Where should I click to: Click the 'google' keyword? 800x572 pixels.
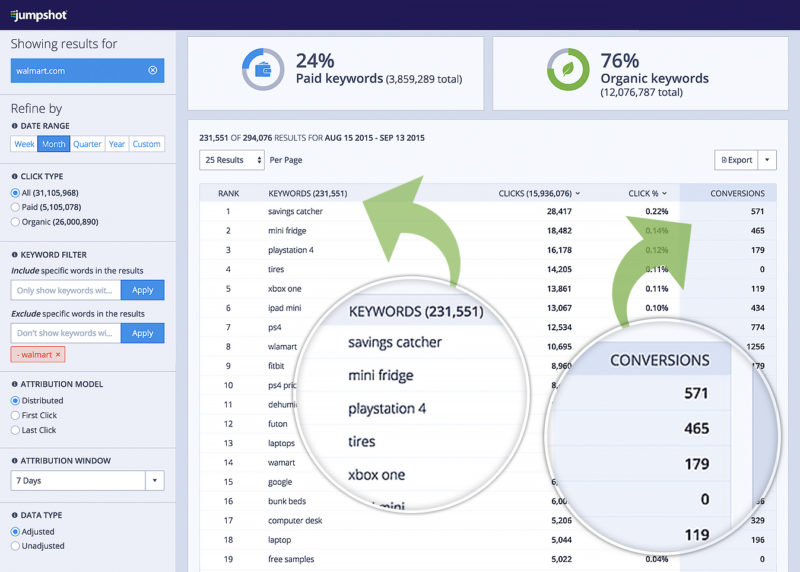tap(280, 482)
